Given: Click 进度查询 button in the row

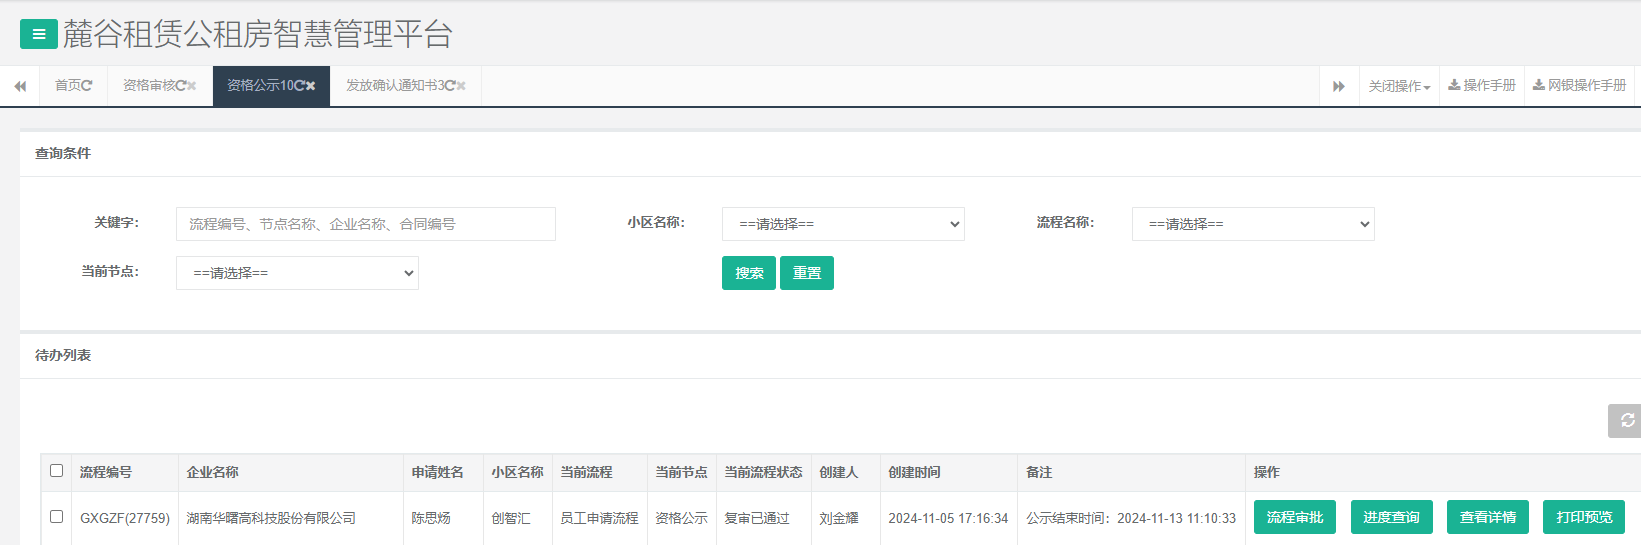Looking at the screenshot, I should (x=1392, y=517).
